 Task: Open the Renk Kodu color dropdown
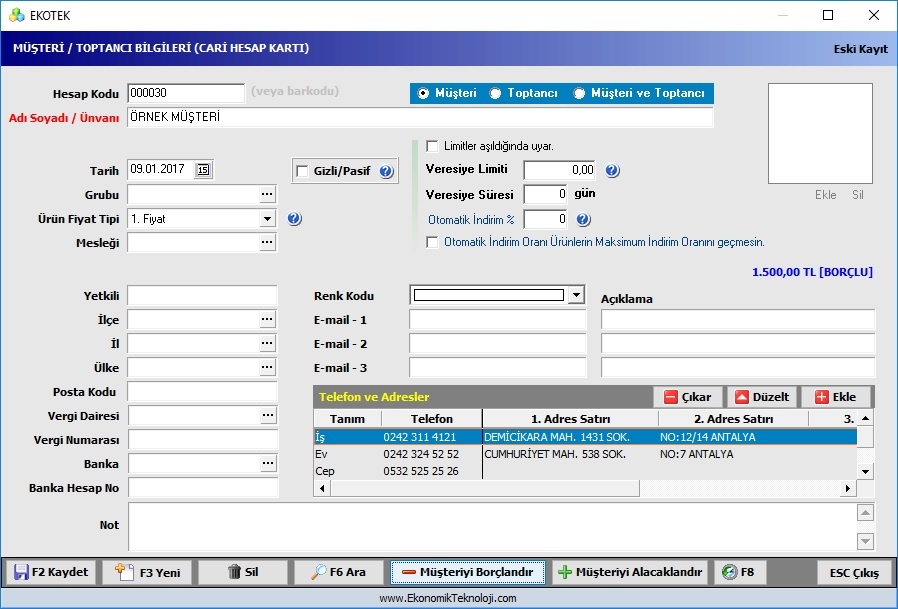pyautogui.click(x=576, y=295)
